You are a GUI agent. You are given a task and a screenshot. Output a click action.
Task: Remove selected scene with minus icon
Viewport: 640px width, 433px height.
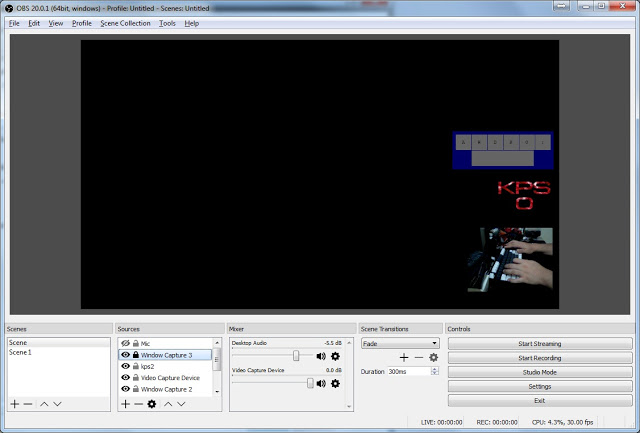tap(28, 404)
